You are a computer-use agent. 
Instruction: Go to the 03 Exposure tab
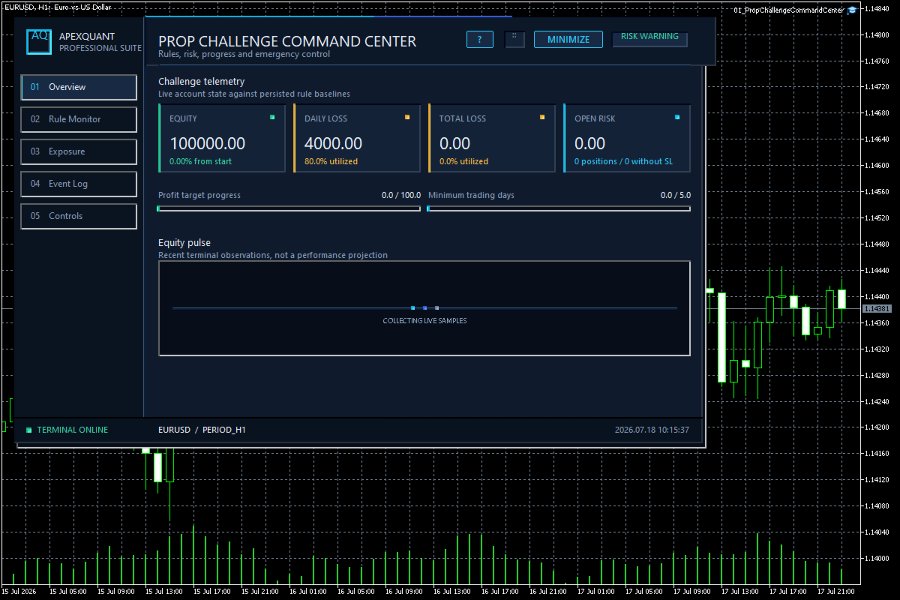point(79,152)
